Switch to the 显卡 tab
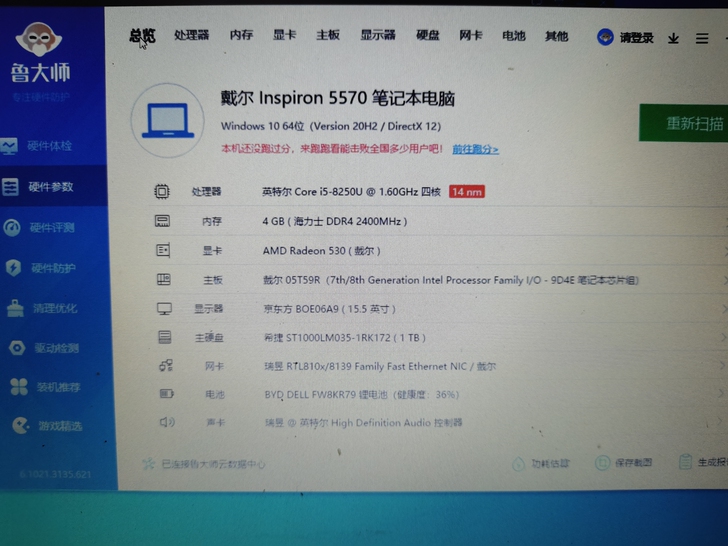728x546 pixels. coord(284,35)
